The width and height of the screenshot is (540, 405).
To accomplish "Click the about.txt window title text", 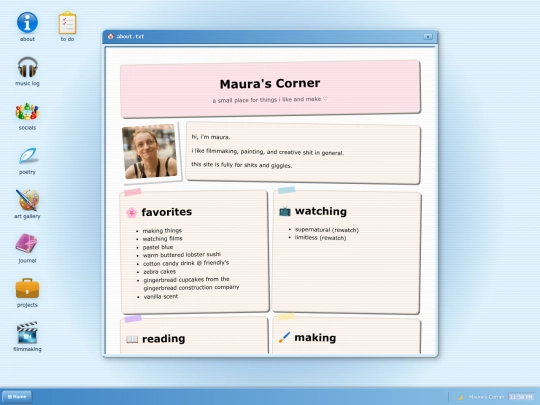I will (130, 37).
